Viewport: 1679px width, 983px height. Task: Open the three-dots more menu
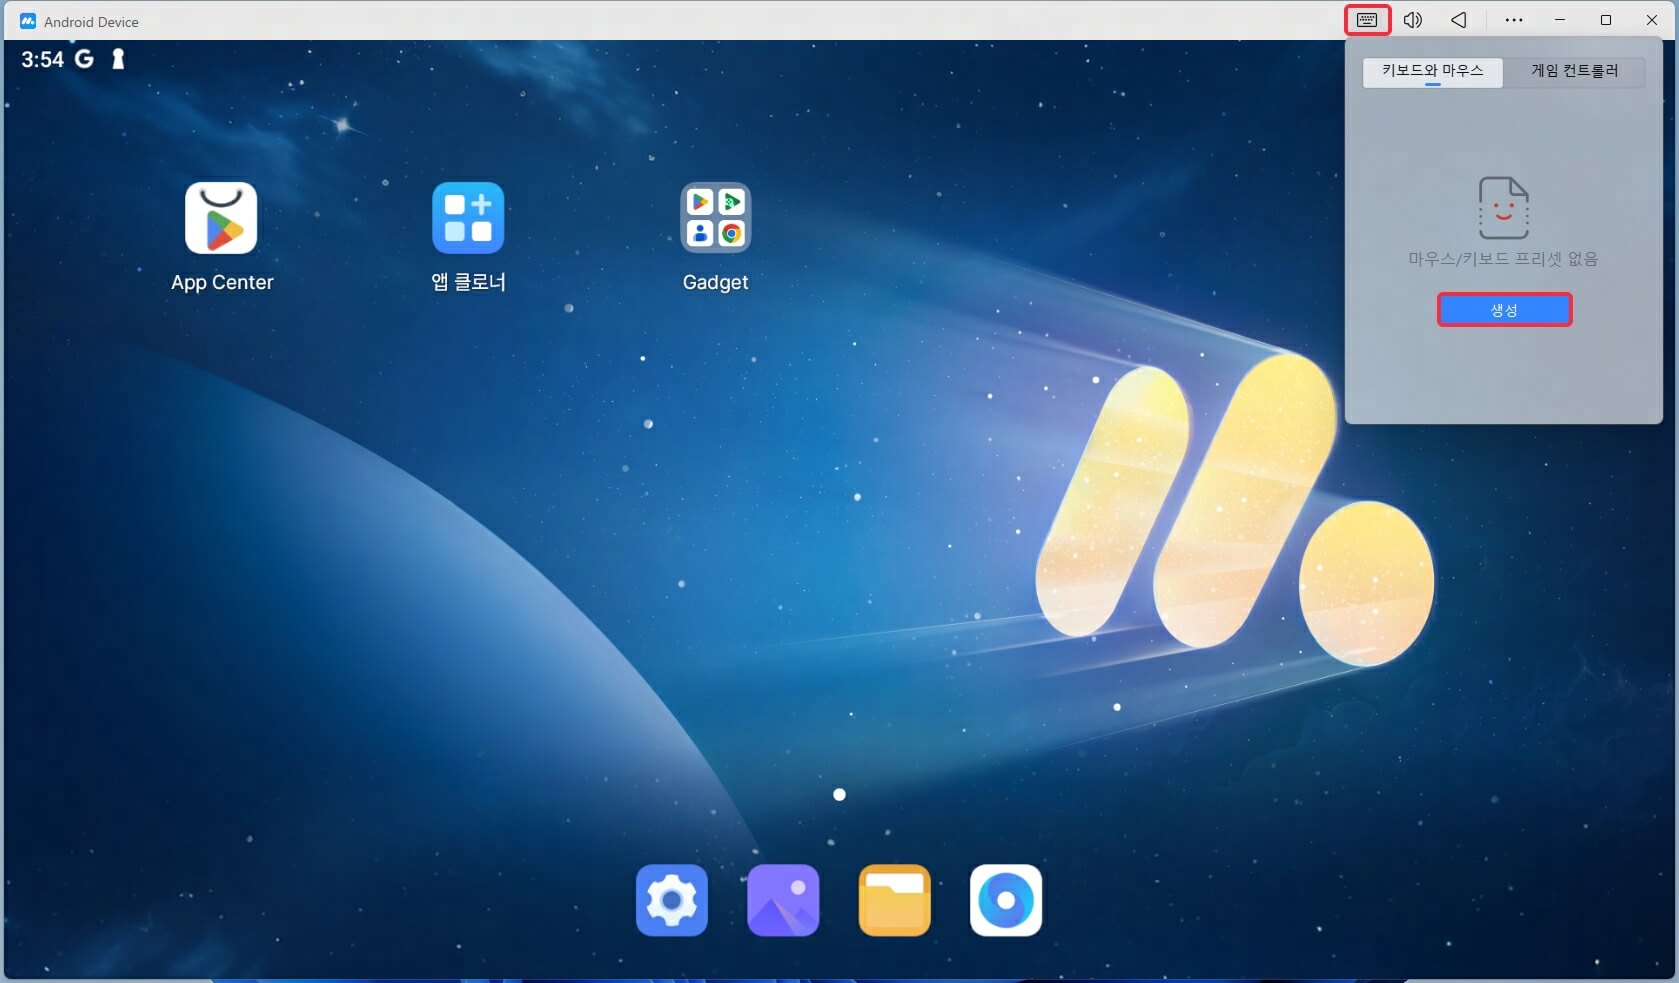click(1514, 20)
